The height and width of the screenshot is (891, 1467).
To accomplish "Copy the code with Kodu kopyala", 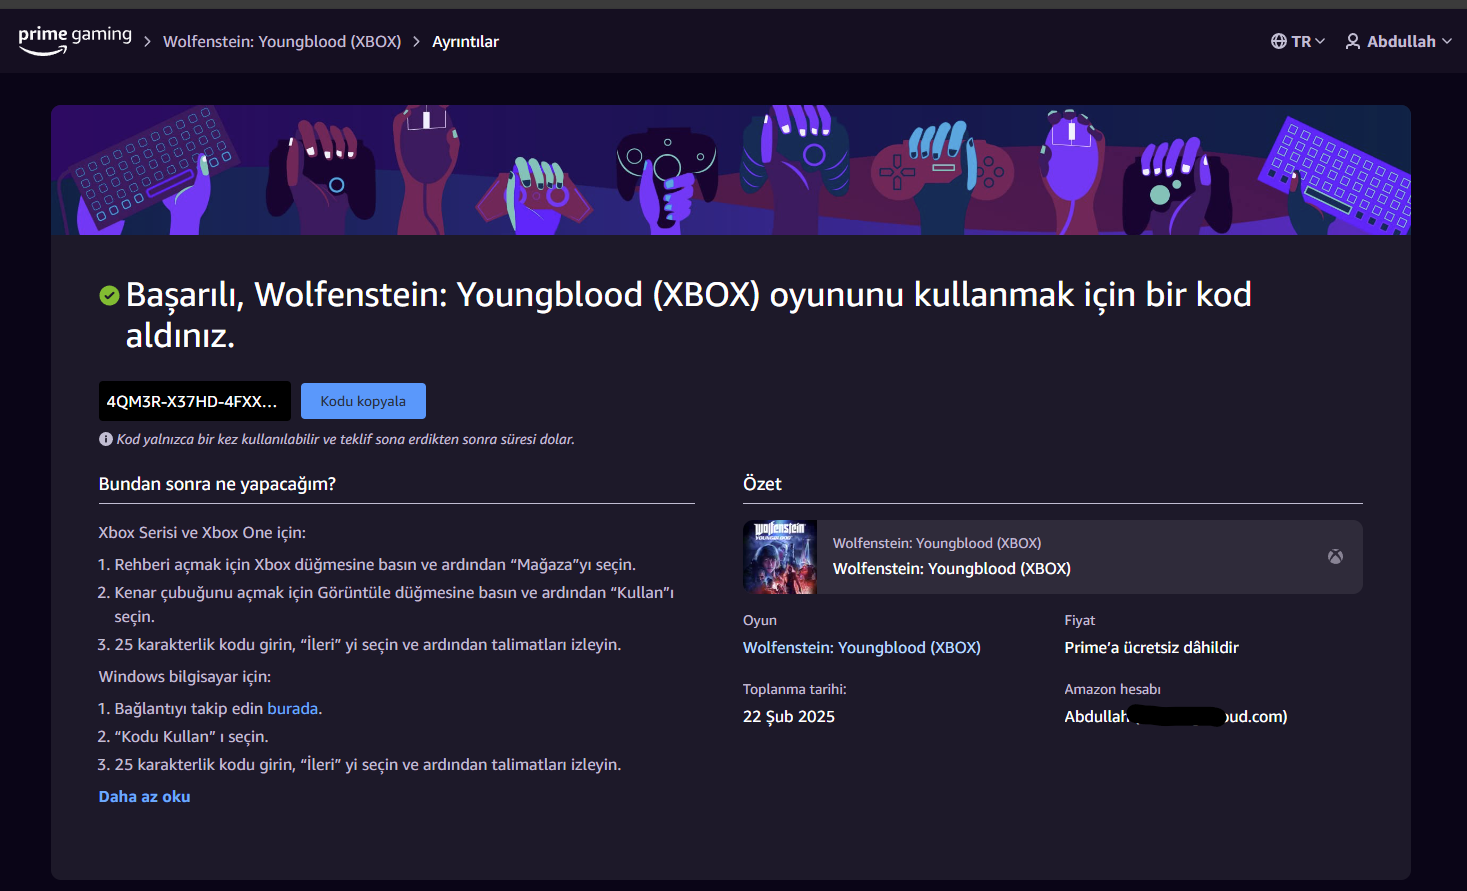I will click(363, 401).
